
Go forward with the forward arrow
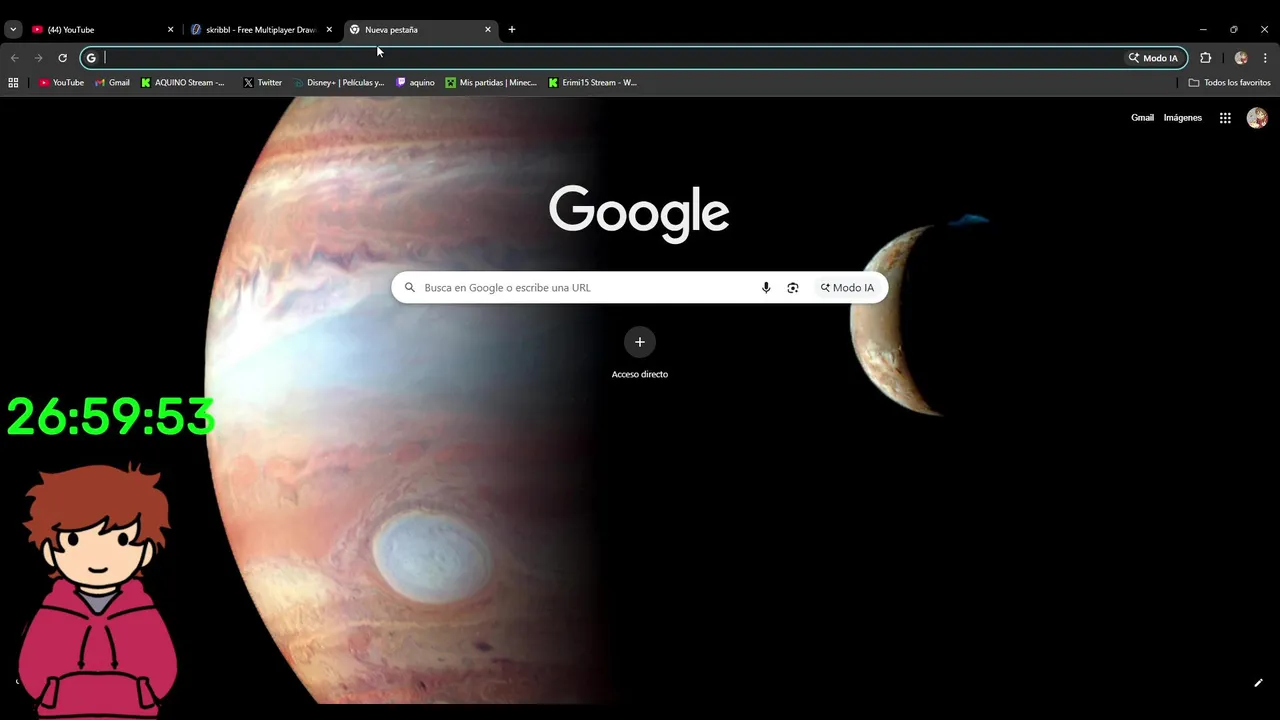(x=39, y=58)
